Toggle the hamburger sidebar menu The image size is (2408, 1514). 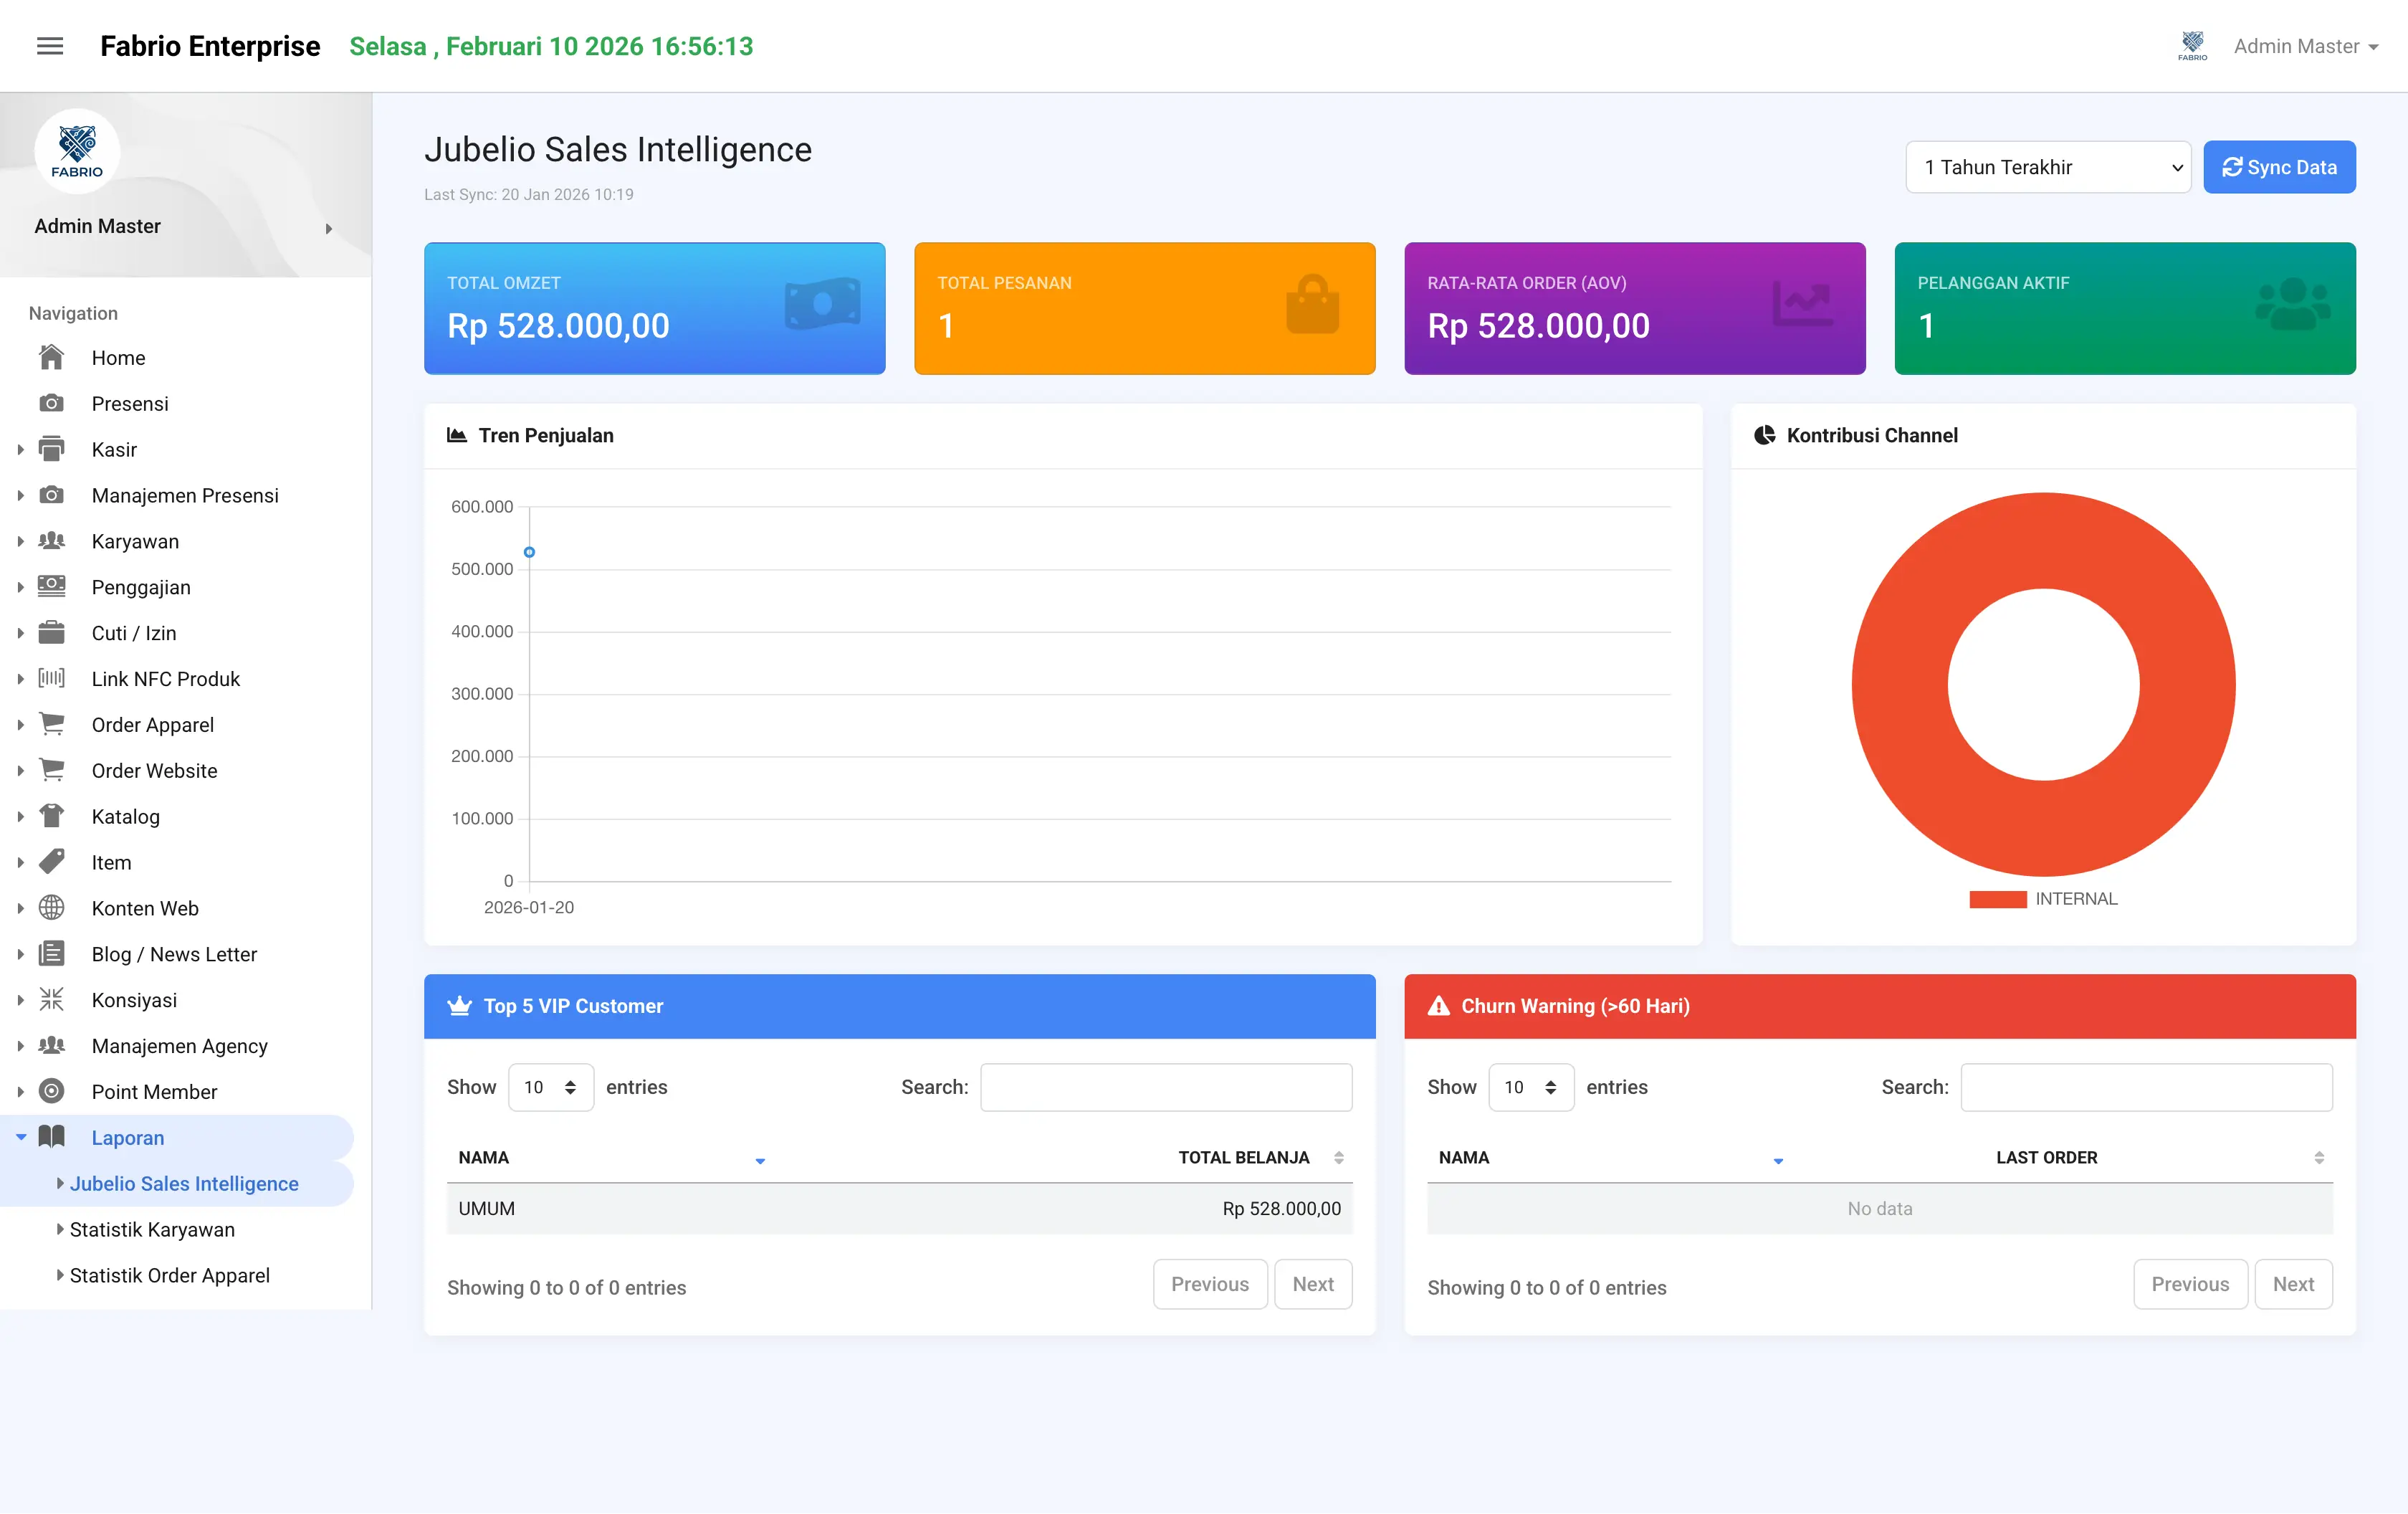pyautogui.click(x=50, y=46)
